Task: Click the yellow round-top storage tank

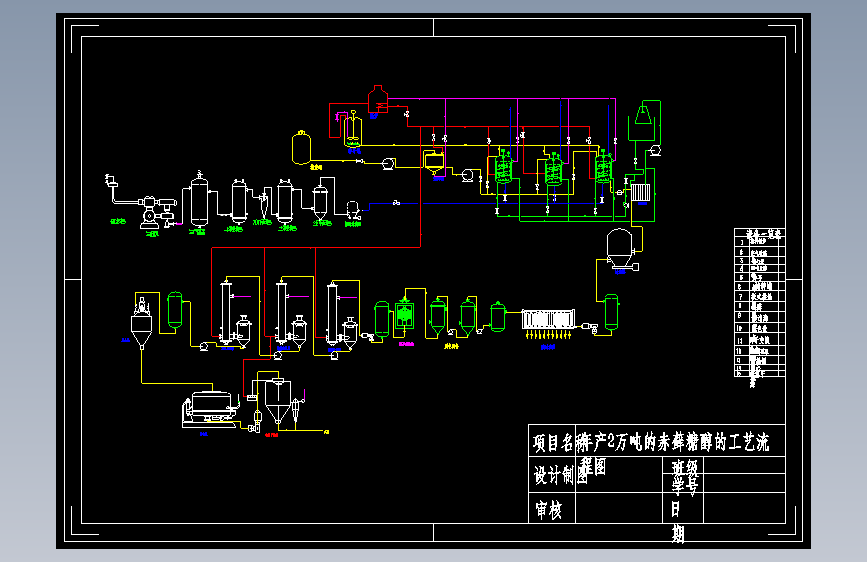Action: 301,148
